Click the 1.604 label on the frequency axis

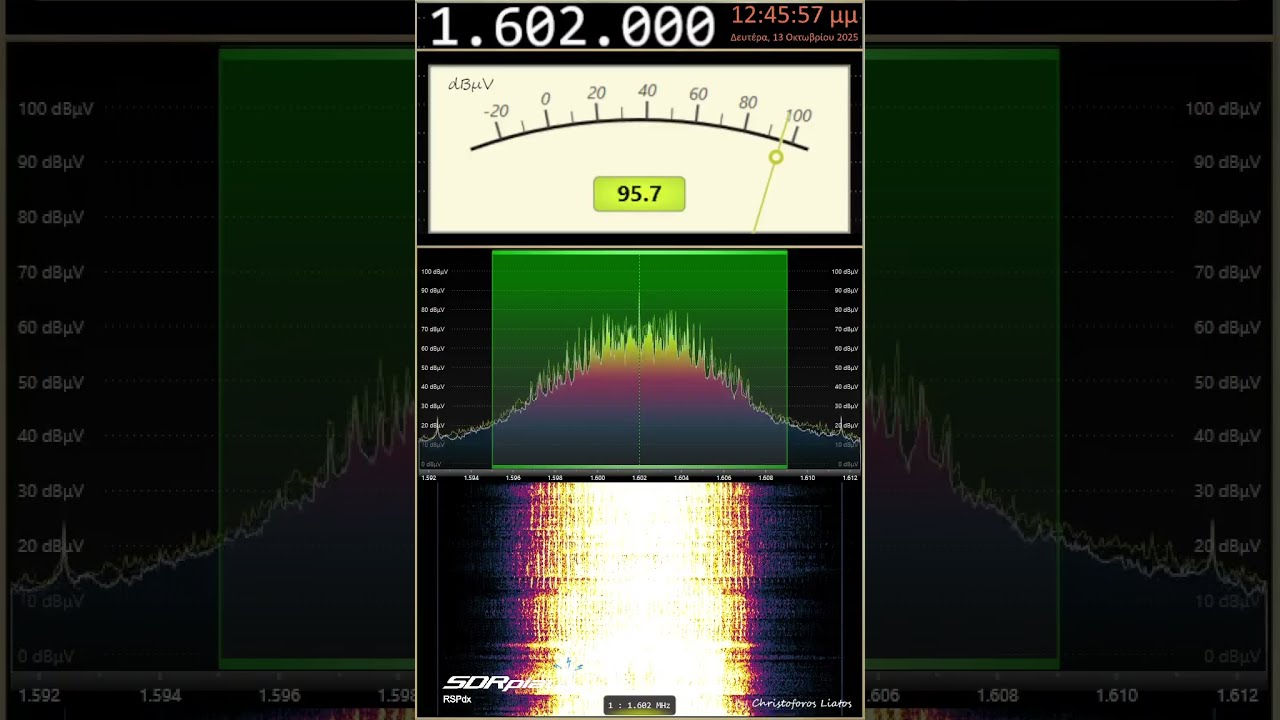pyautogui.click(x=681, y=478)
